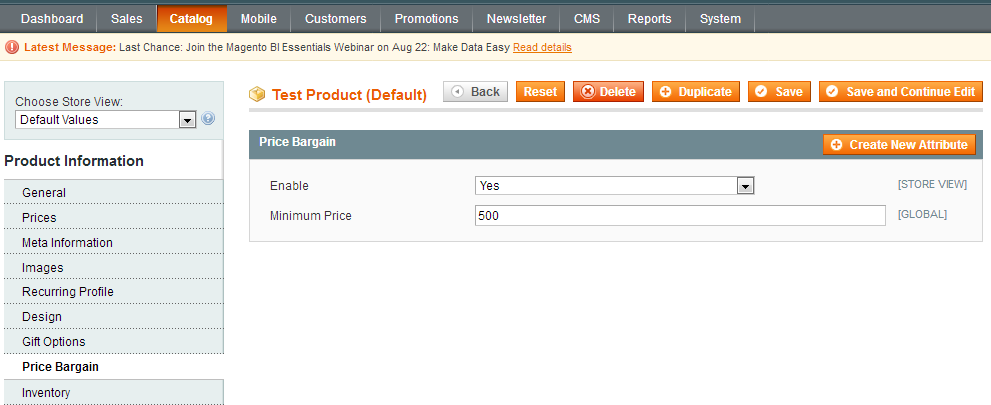Click the store view help icon
The image size is (991, 405).
point(208,119)
